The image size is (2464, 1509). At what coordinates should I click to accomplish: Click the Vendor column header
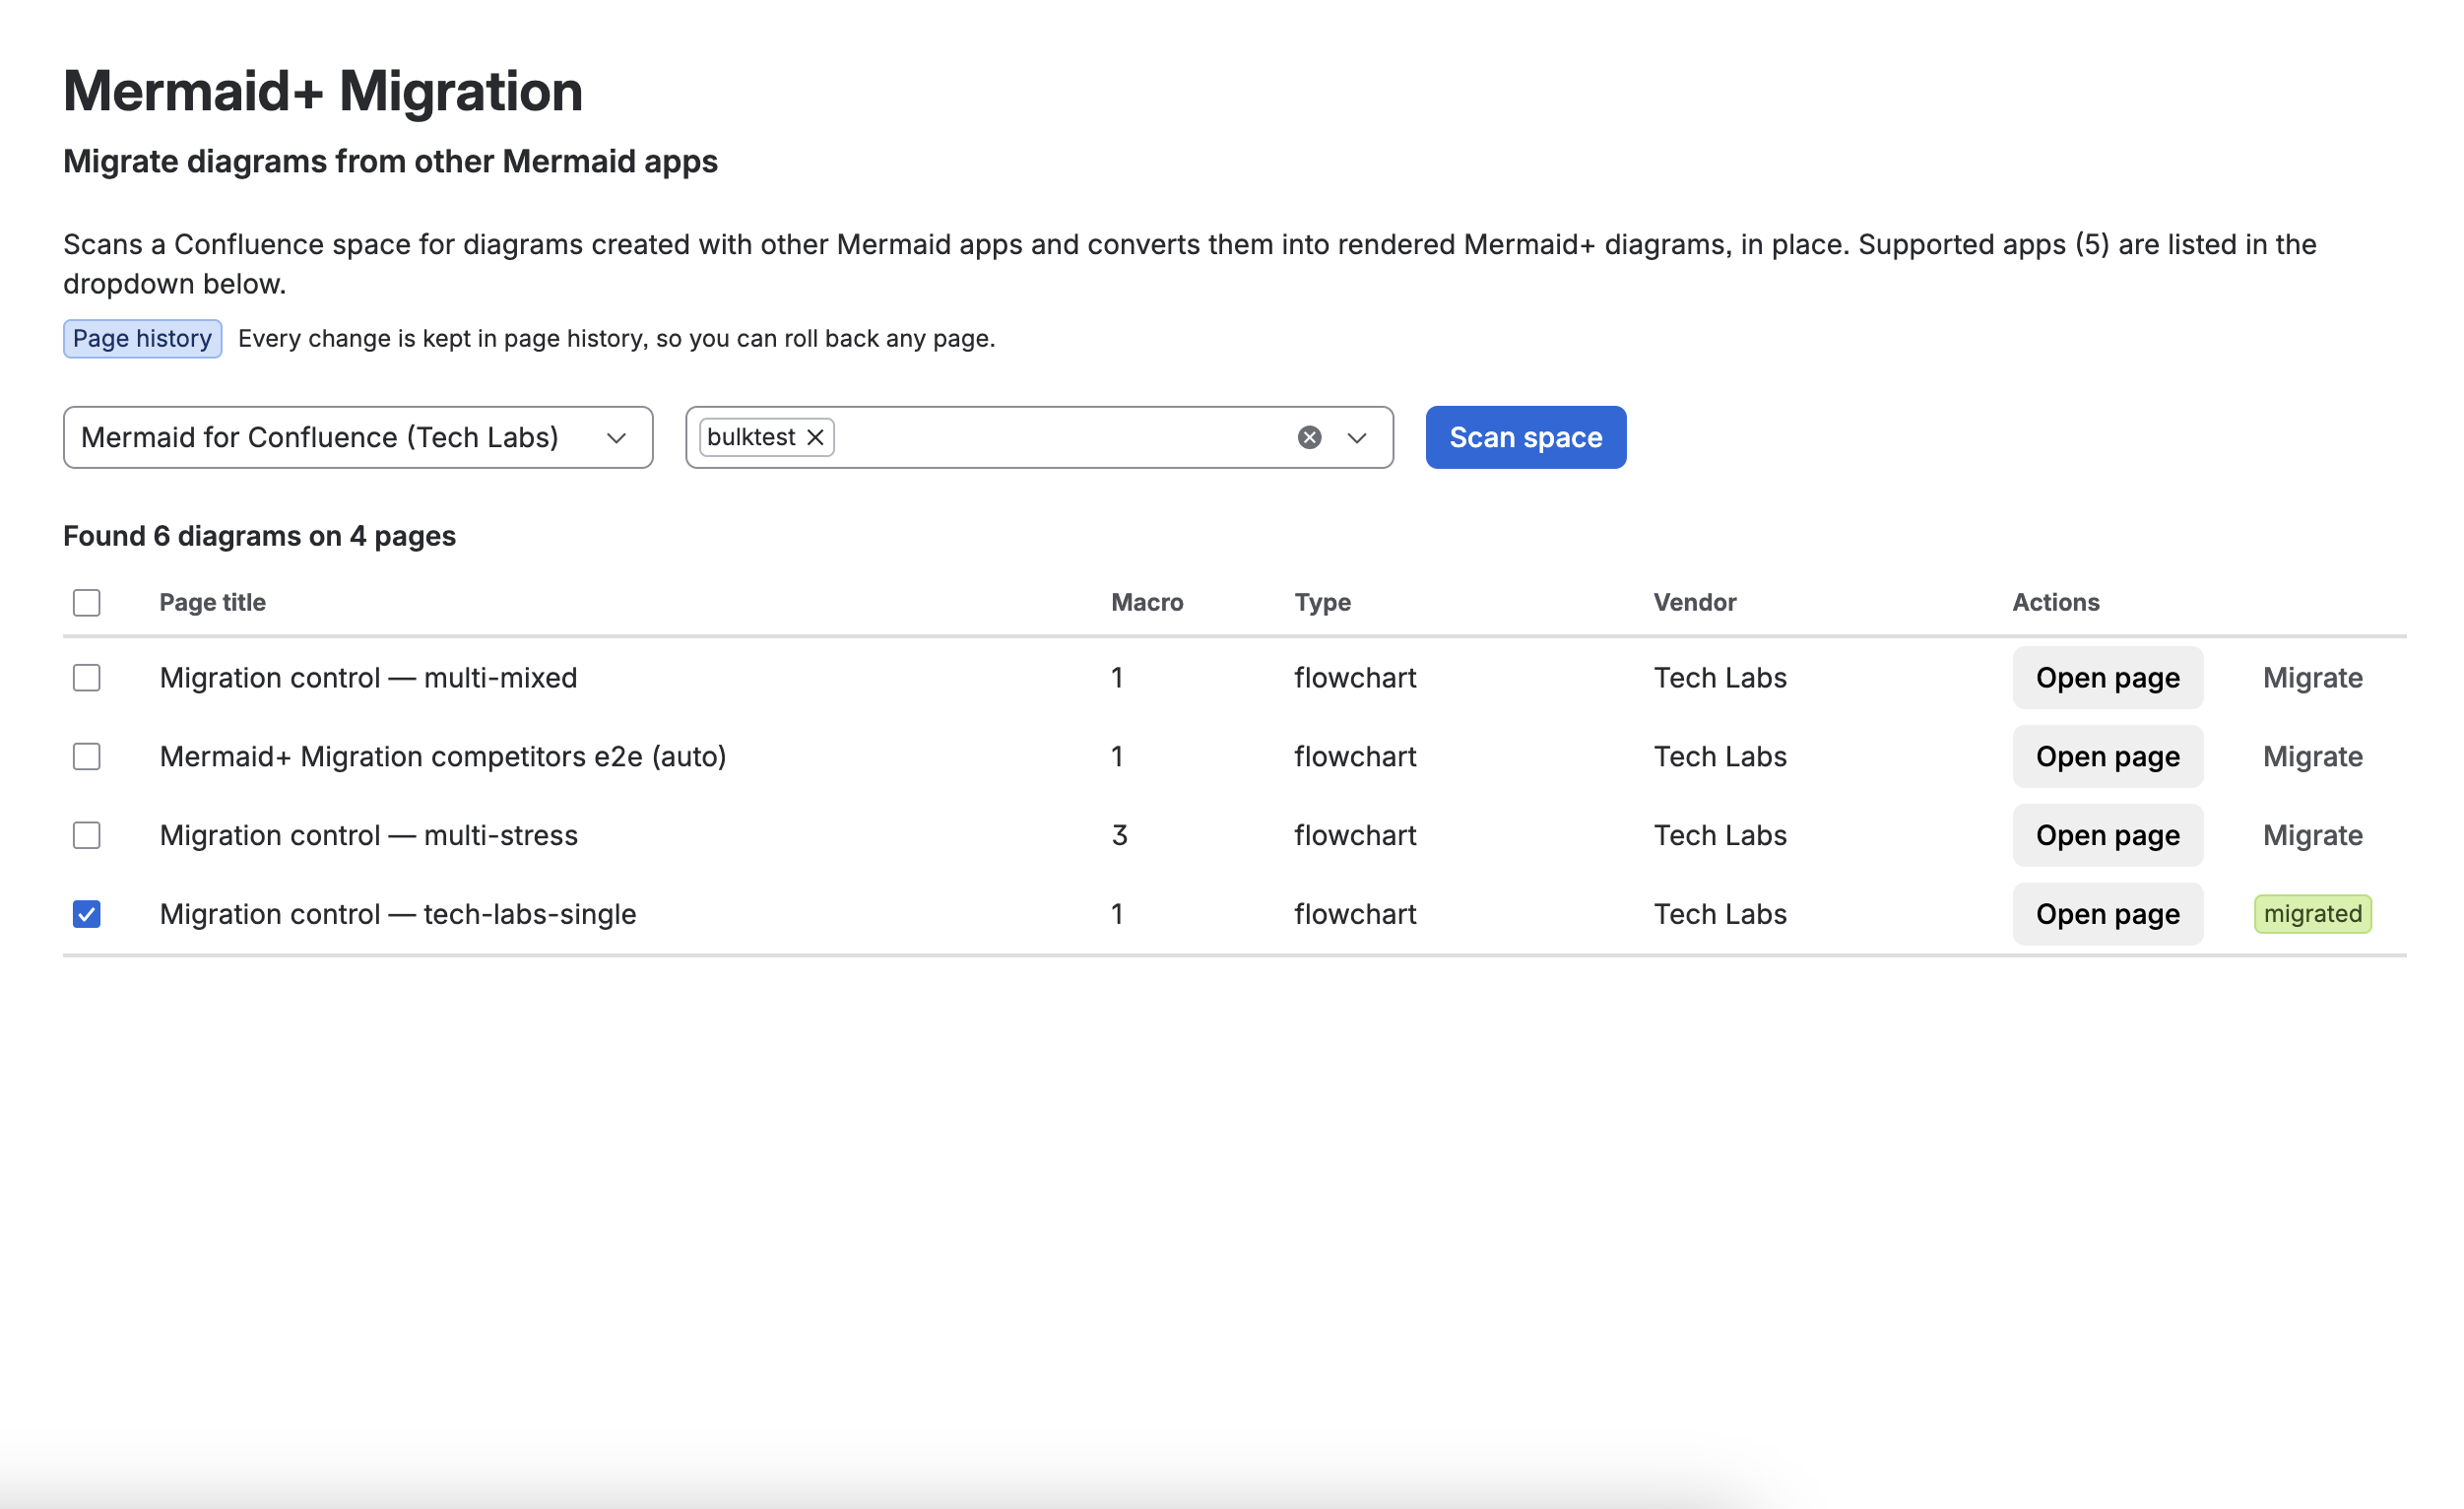click(1694, 602)
